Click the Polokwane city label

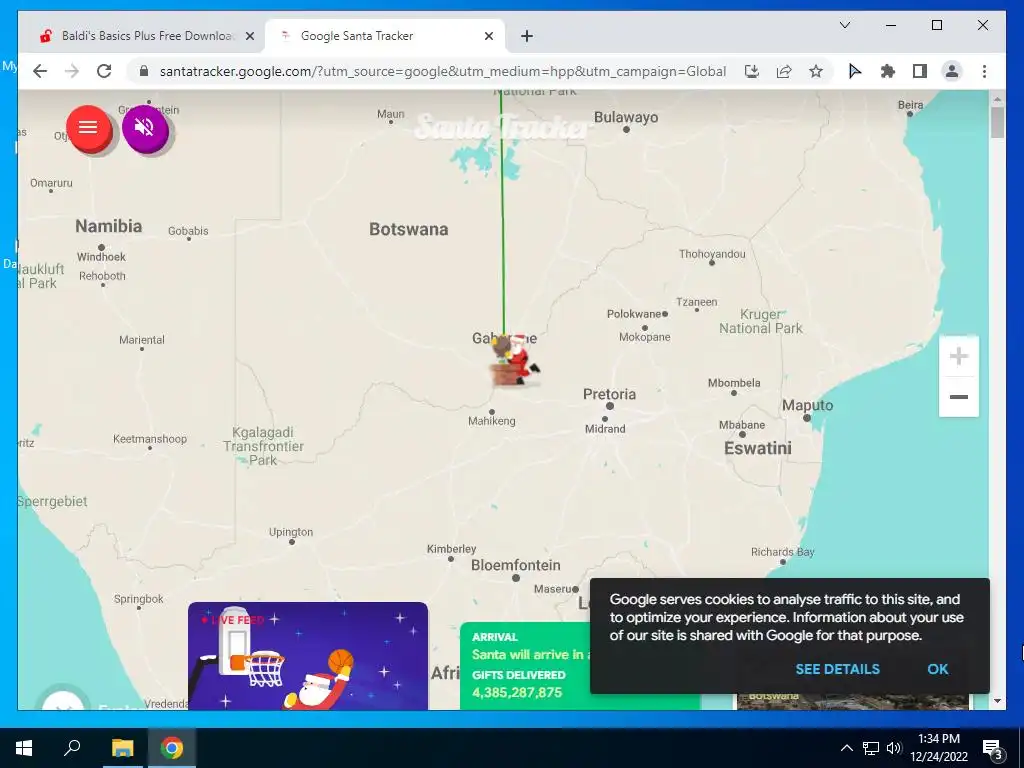tap(633, 314)
